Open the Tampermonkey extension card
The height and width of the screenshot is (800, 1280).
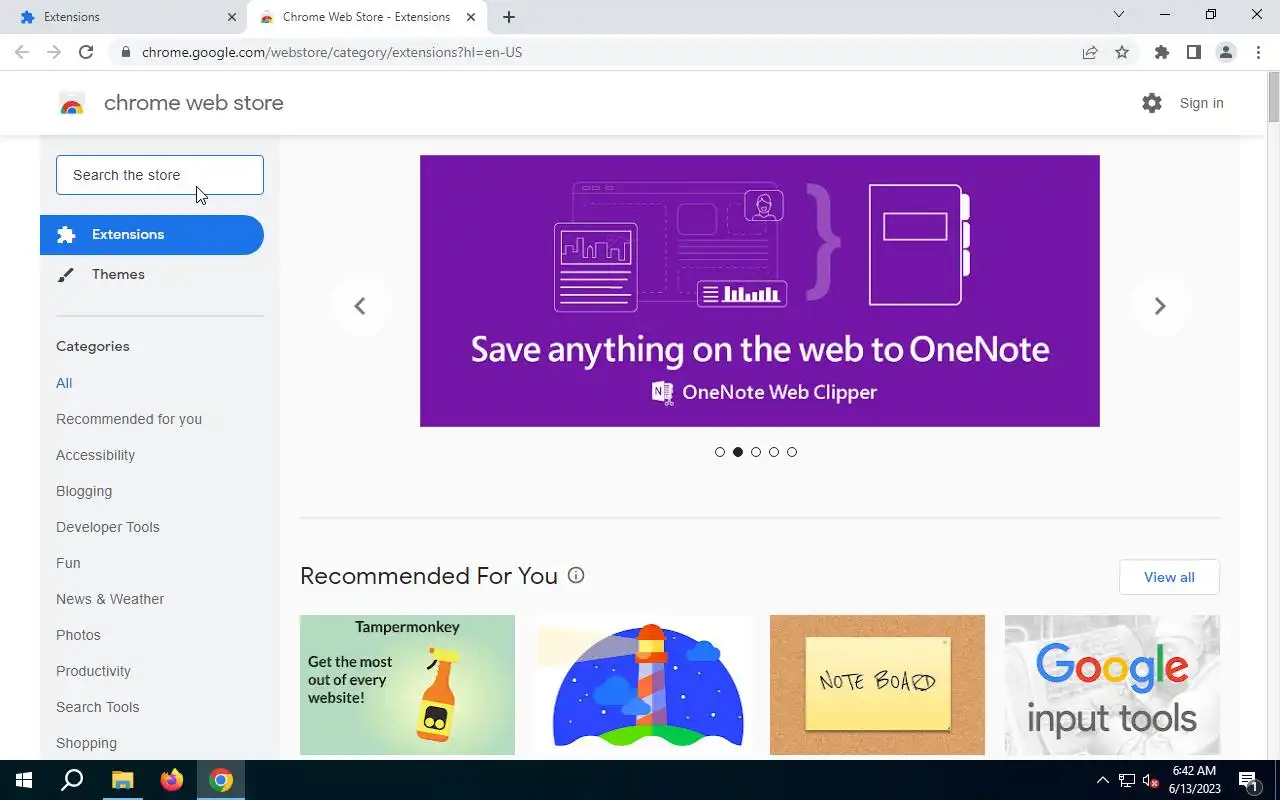point(407,685)
